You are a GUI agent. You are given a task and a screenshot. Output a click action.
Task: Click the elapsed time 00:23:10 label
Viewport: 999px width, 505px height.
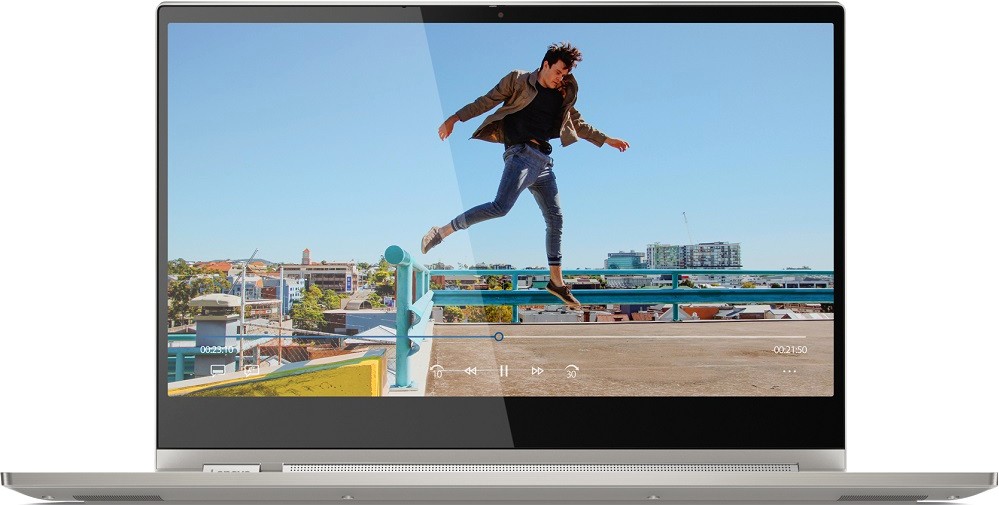pos(218,350)
